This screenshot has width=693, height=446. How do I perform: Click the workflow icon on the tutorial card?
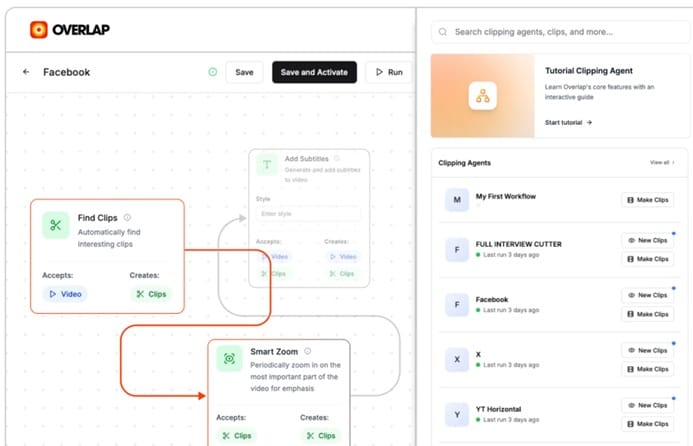pyautogui.click(x=483, y=95)
